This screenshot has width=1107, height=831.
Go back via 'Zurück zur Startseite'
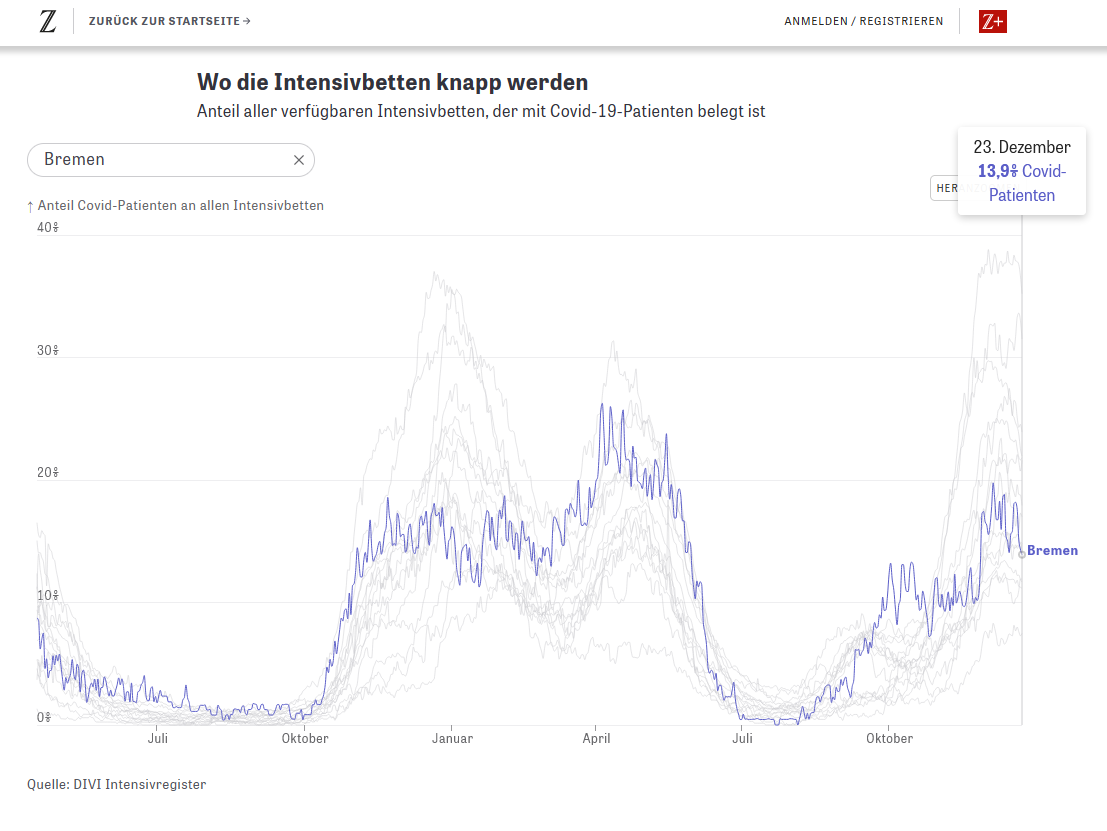[x=169, y=21]
